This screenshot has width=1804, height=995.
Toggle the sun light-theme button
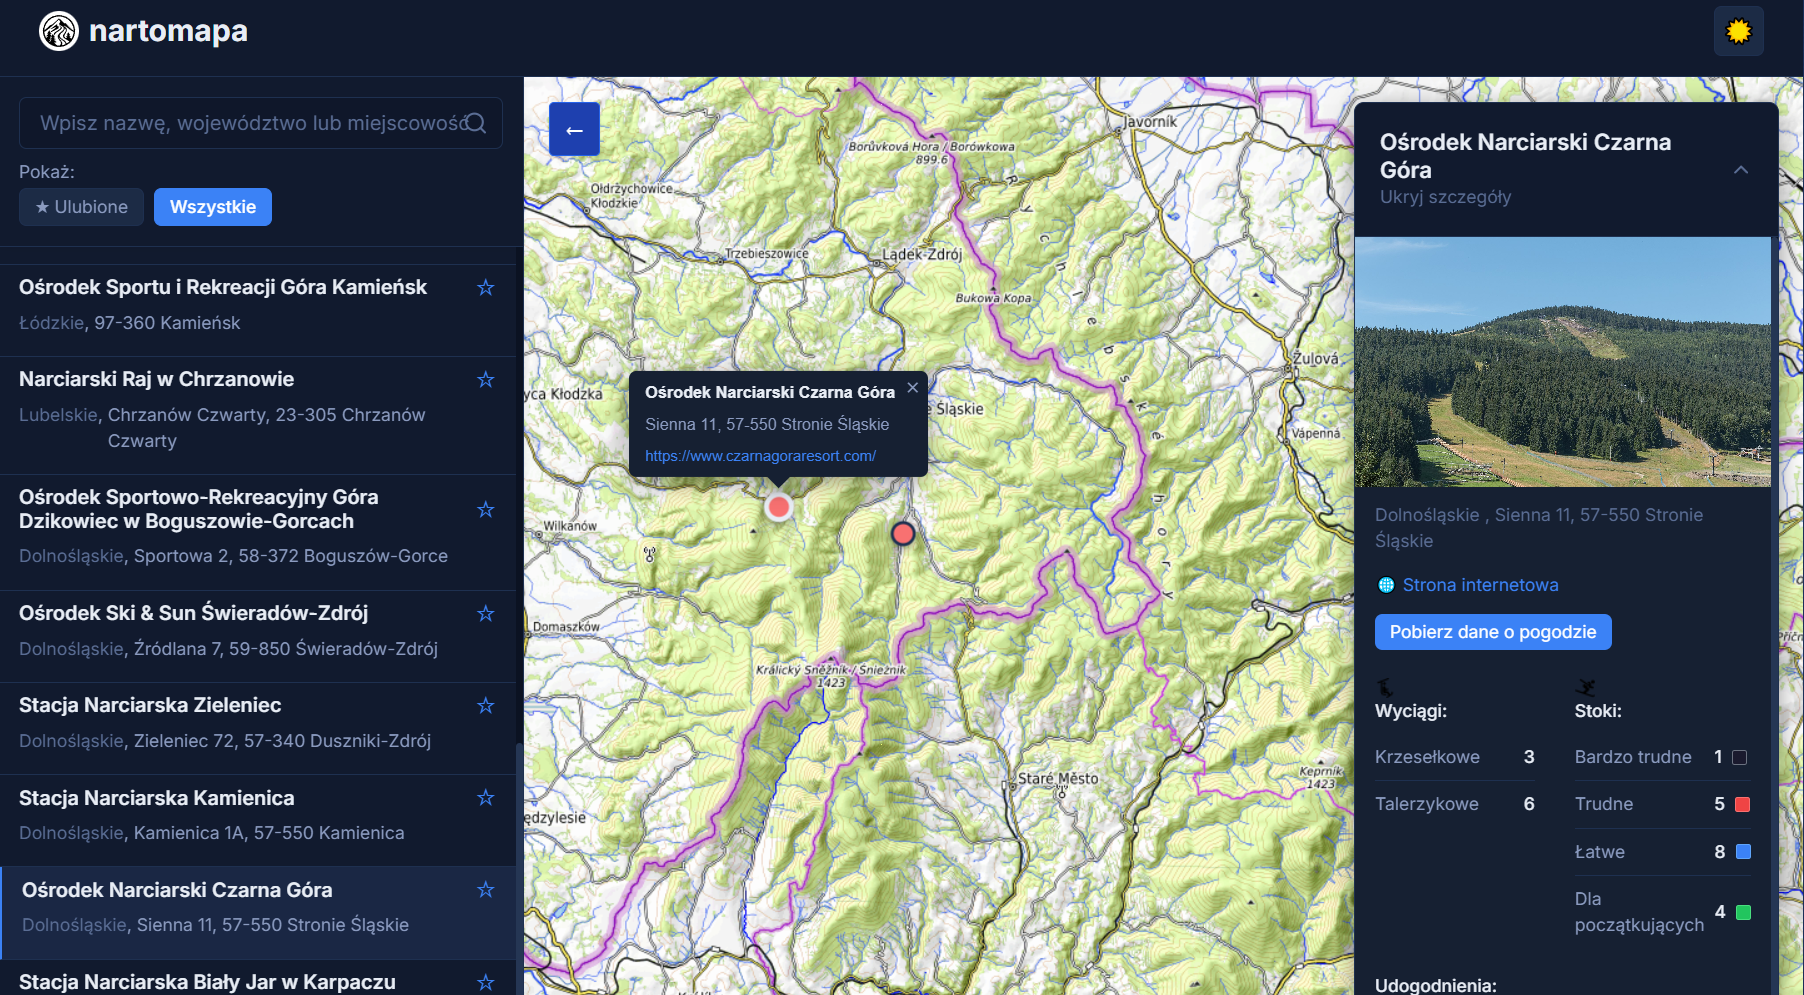[x=1738, y=31]
